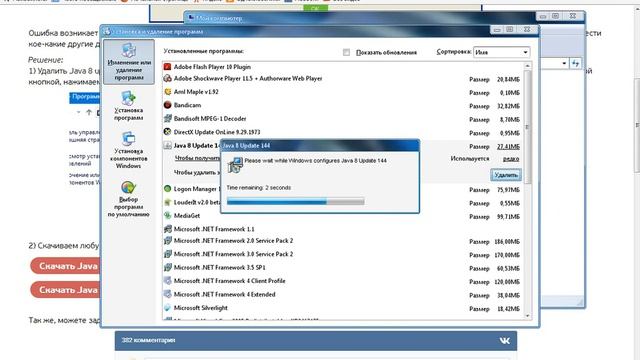Click 382 comments header text

pos(149,340)
